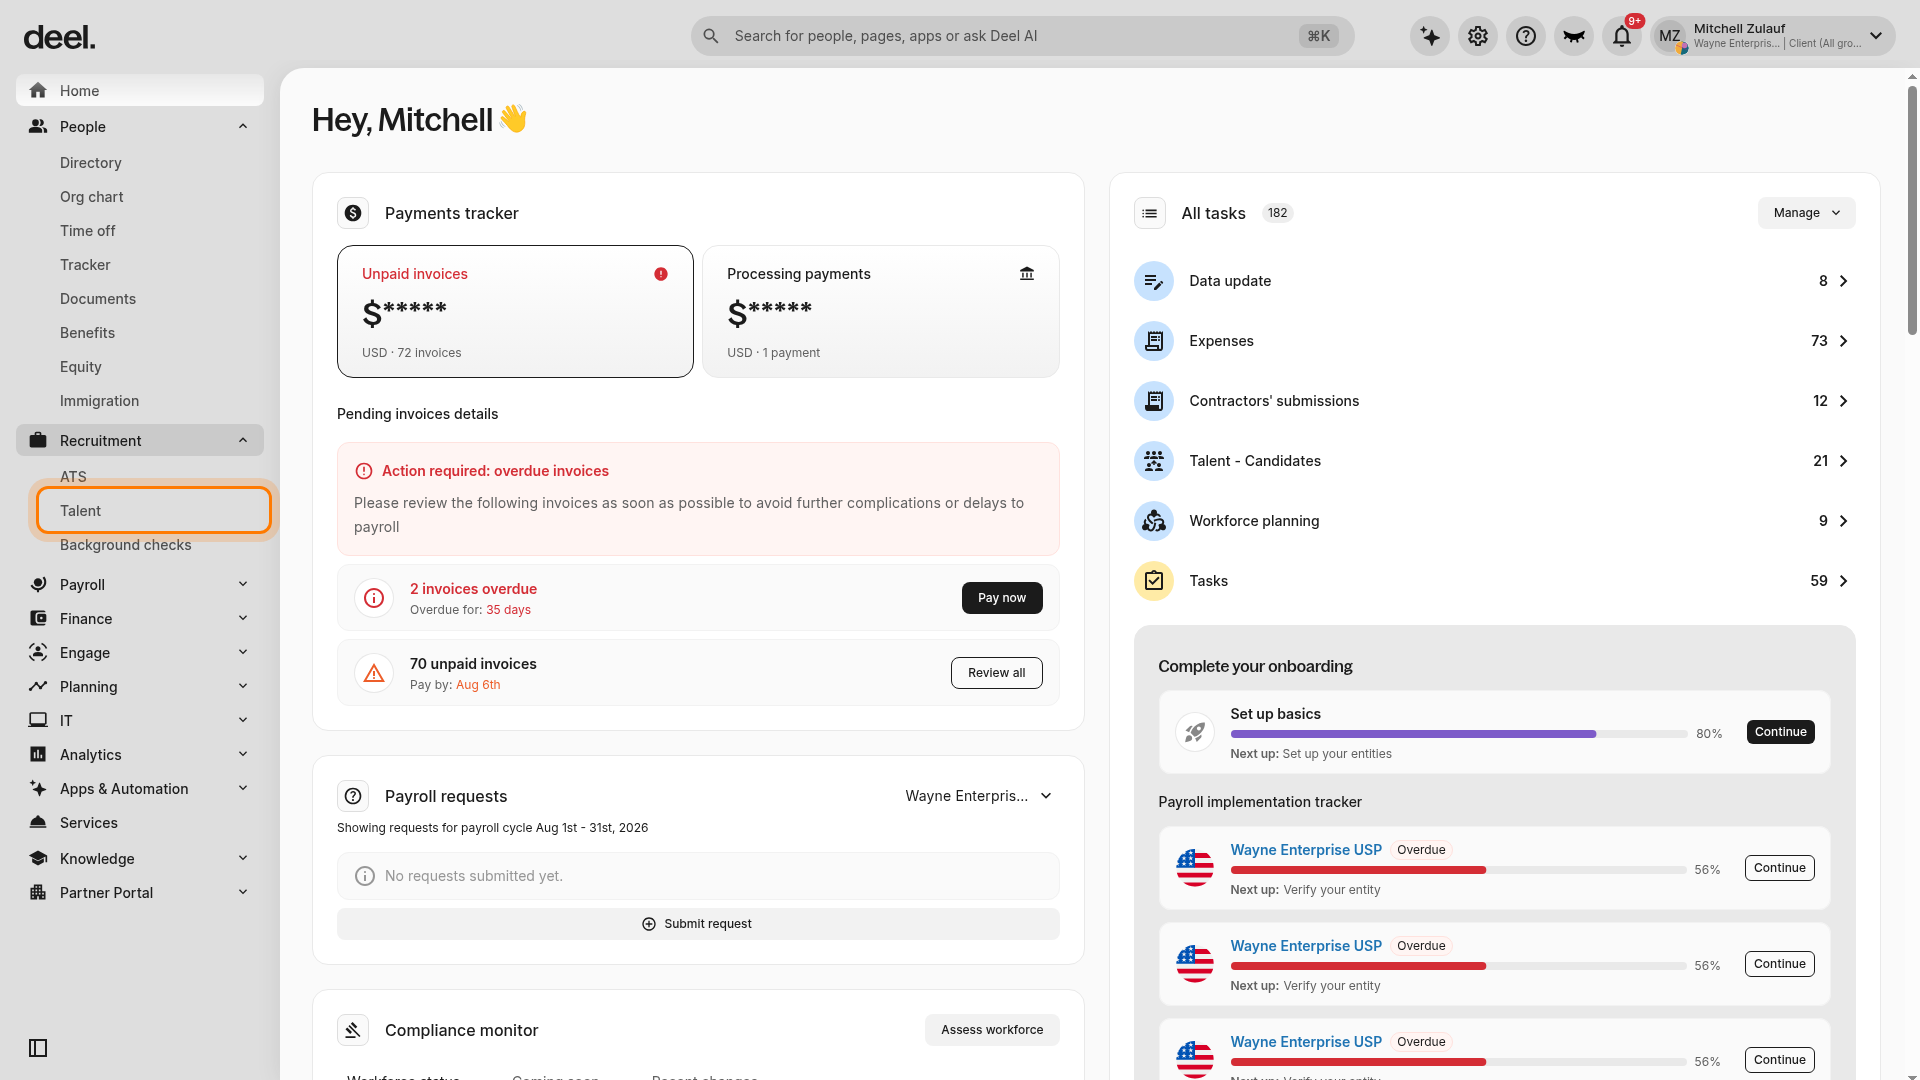The height and width of the screenshot is (1080, 1920).
Task: Select Unpaid invoices card
Action: click(515, 311)
